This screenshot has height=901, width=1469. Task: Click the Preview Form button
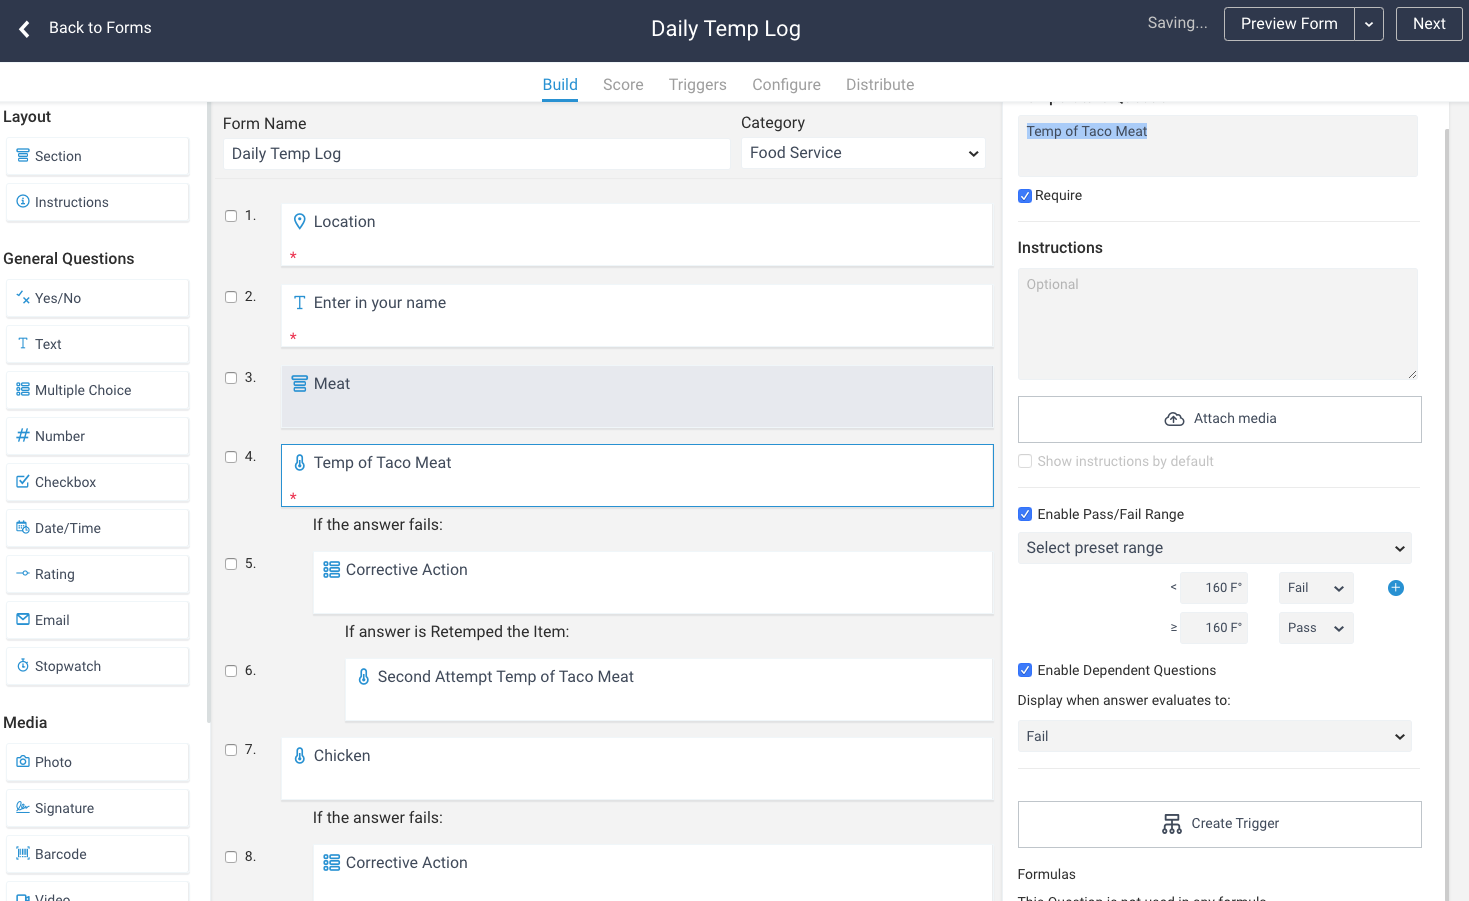point(1289,24)
